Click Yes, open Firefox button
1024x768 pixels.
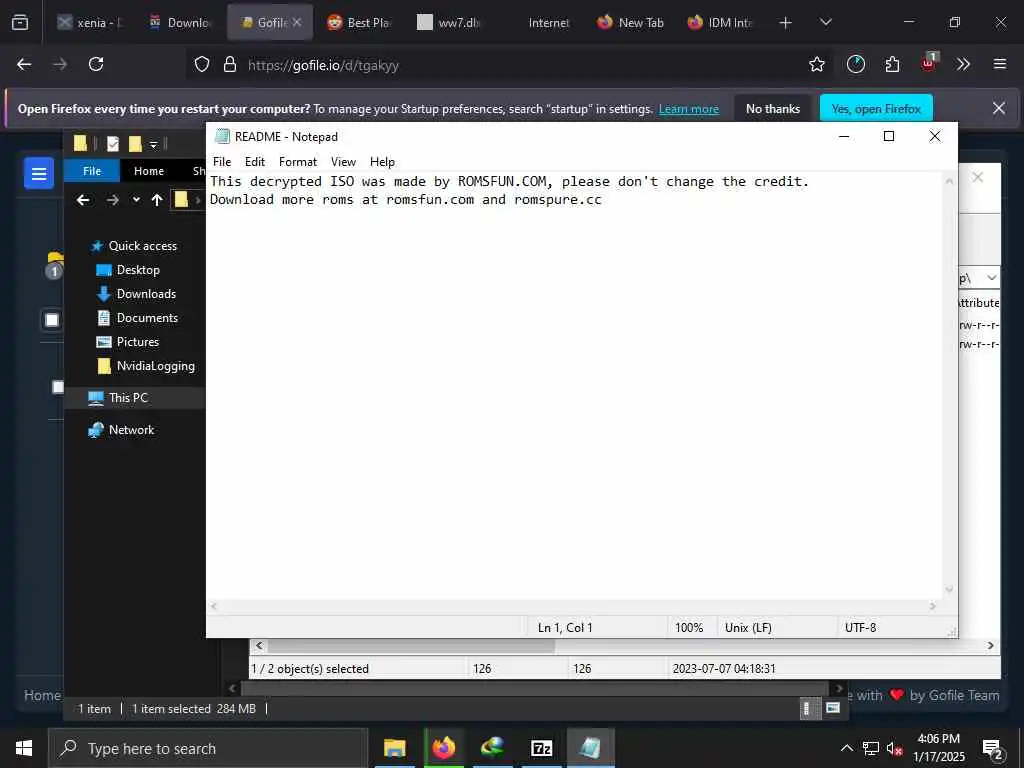pyautogui.click(x=876, y=109)
